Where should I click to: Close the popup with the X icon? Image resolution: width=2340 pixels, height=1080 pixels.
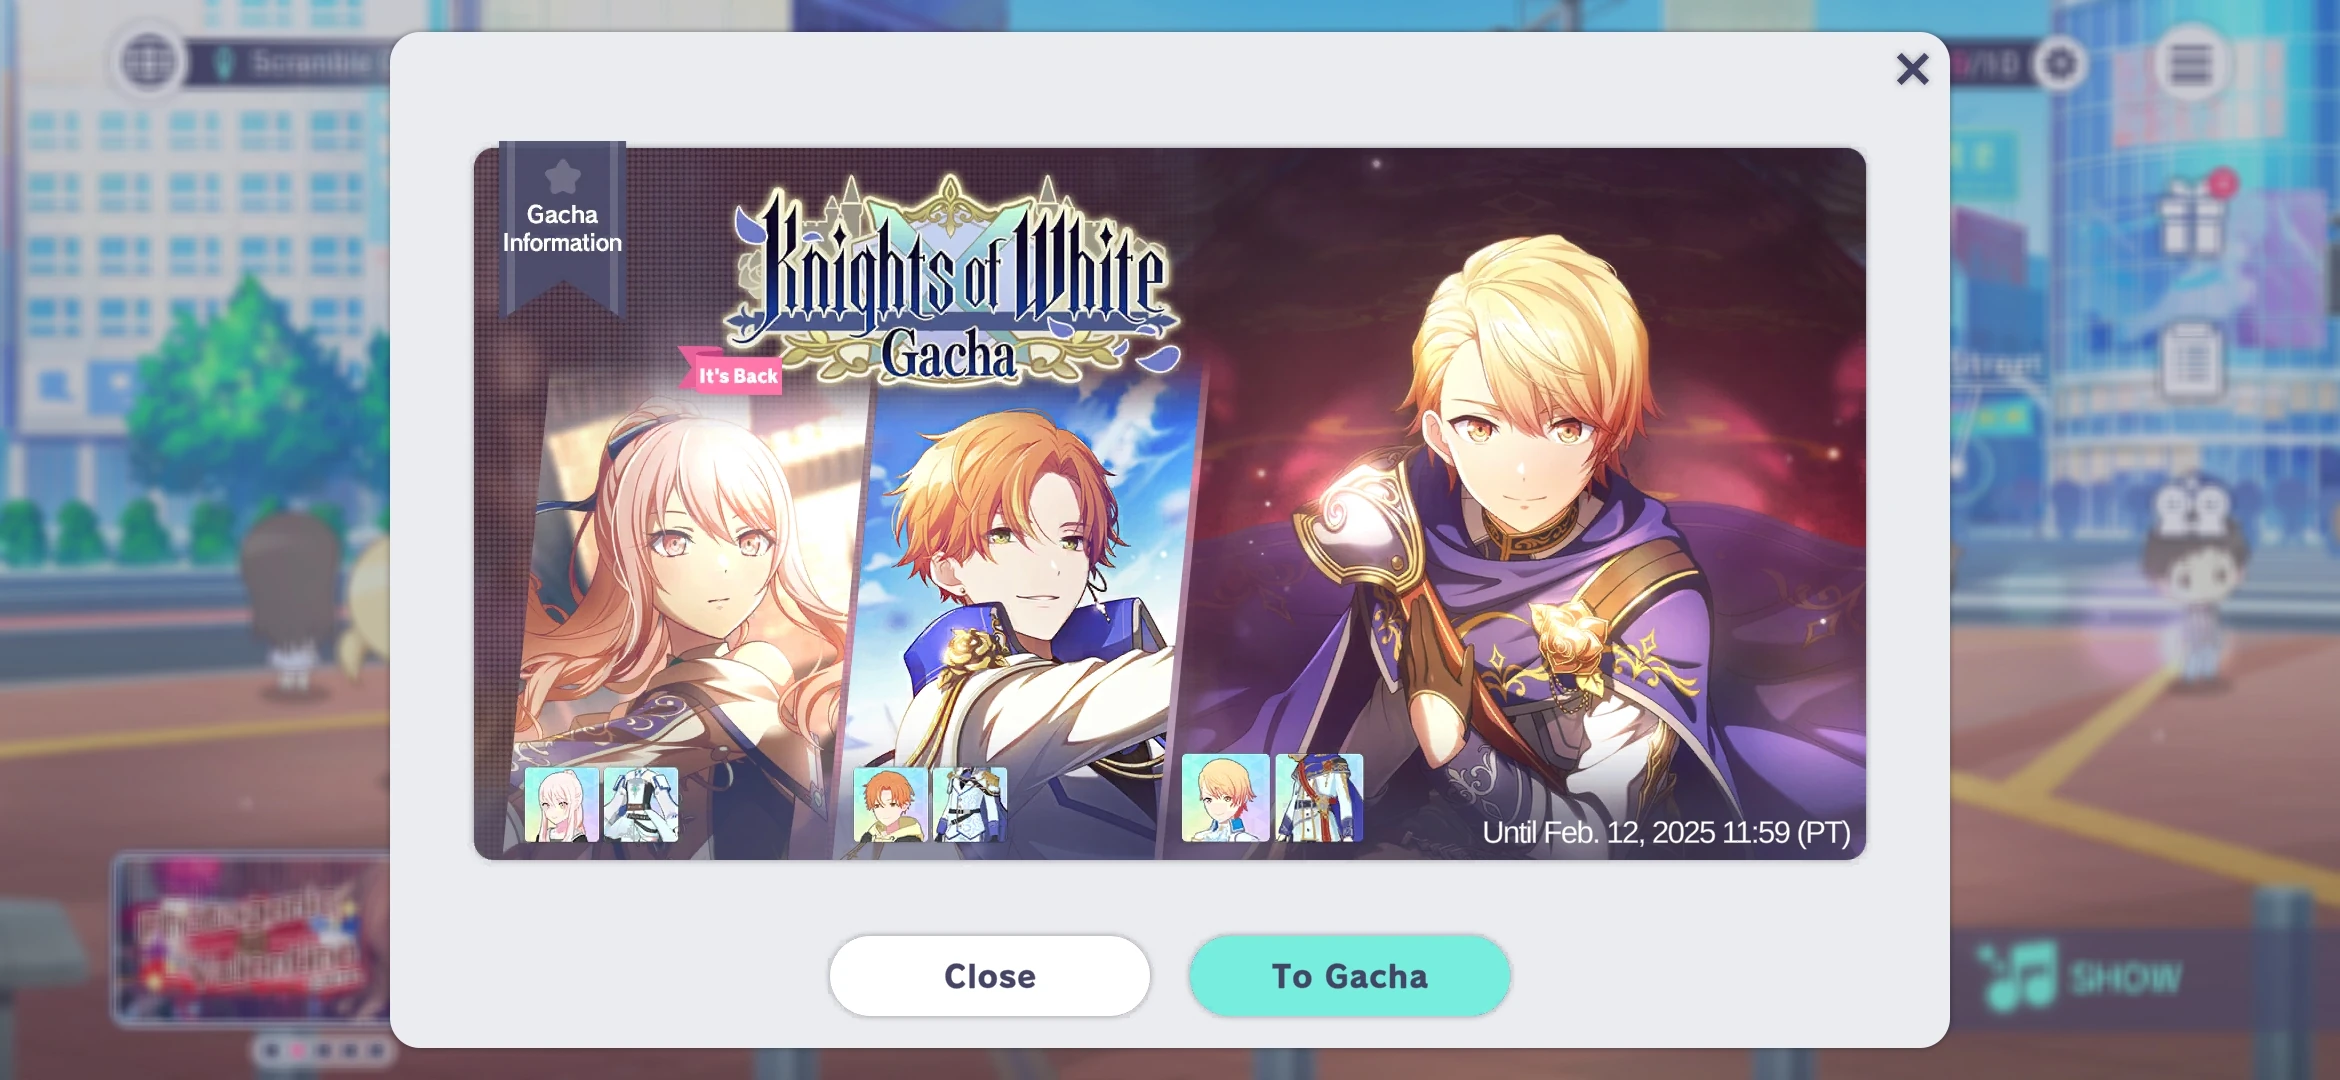click(1912, 69)
